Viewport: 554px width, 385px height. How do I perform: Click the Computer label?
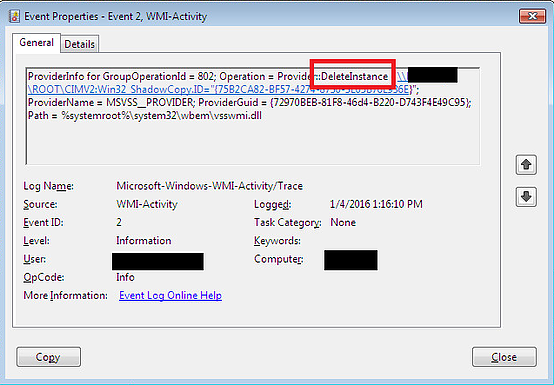(278, 259)
